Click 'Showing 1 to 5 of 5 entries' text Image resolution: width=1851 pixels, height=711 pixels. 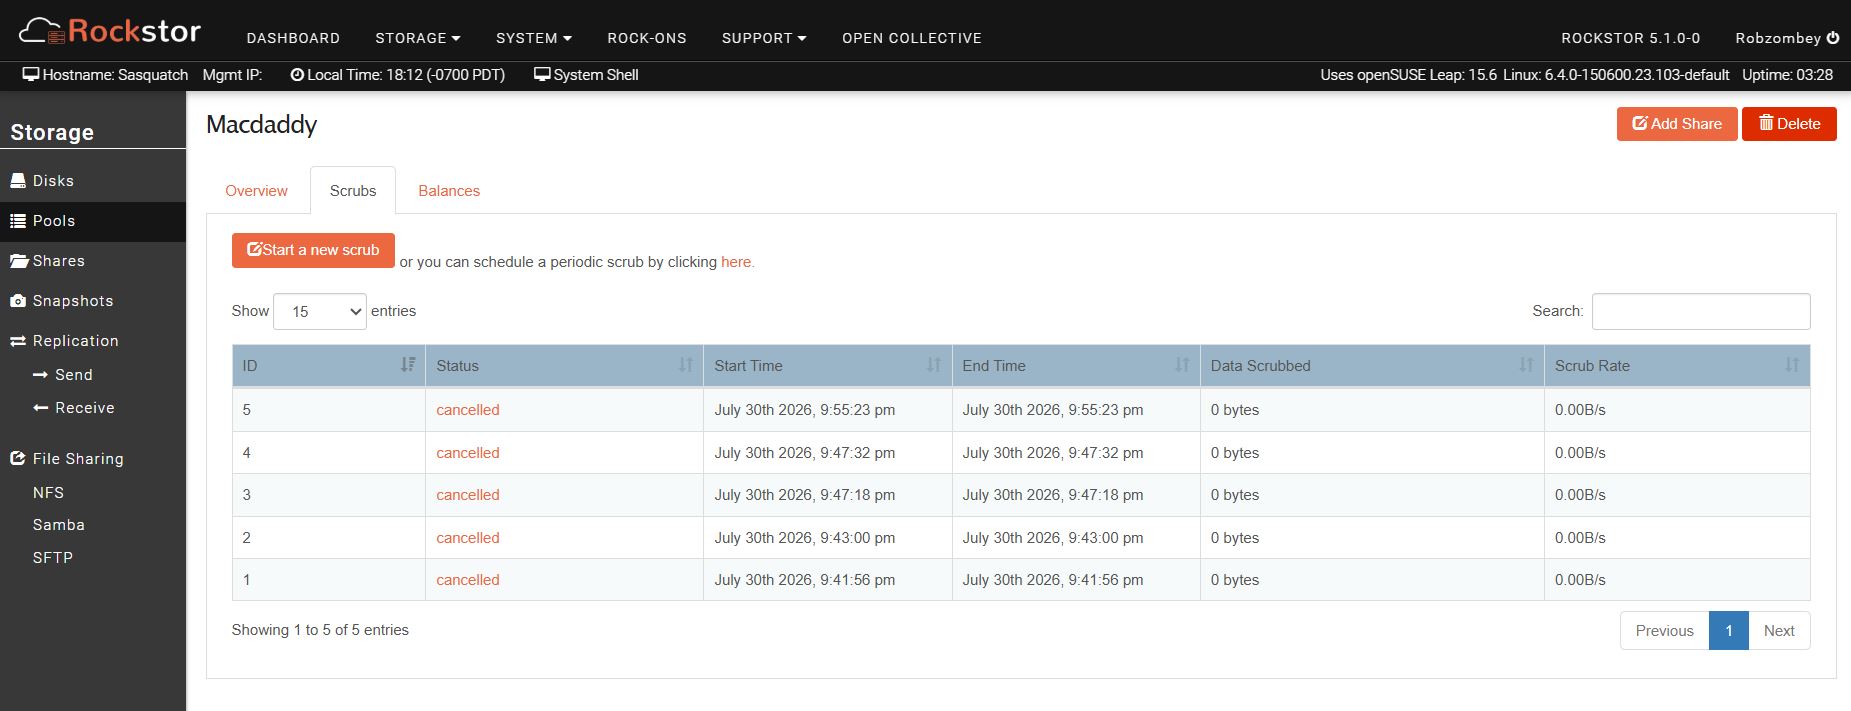pos(320,630)
